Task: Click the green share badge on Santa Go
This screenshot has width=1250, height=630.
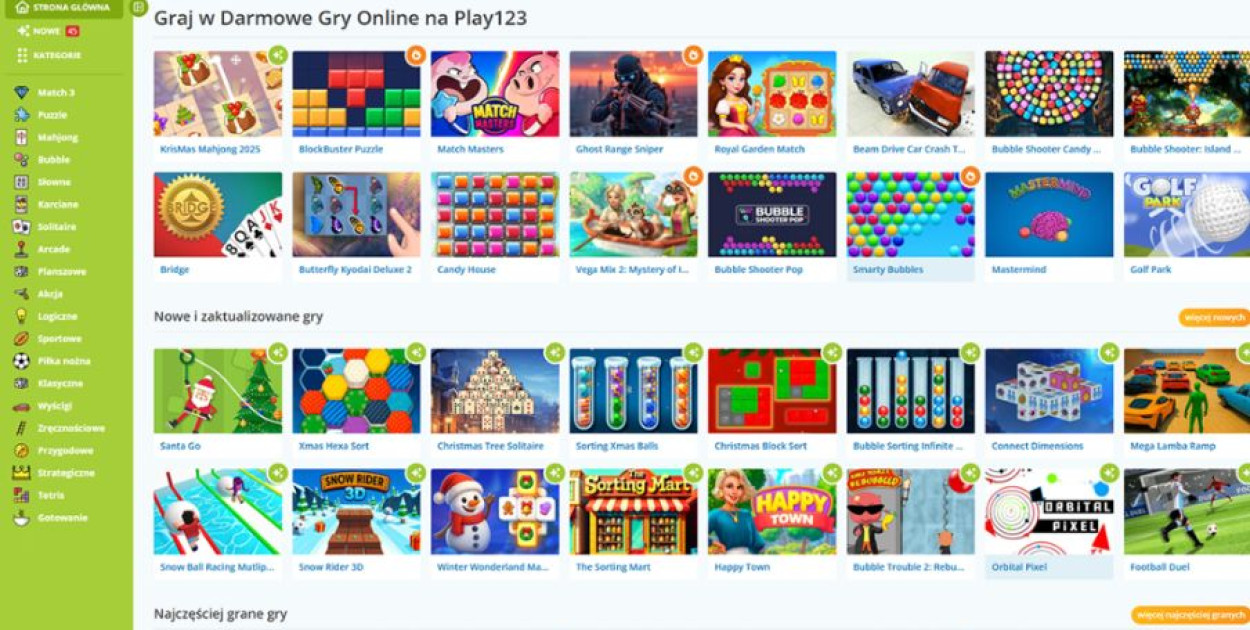Action: [278, 352]
